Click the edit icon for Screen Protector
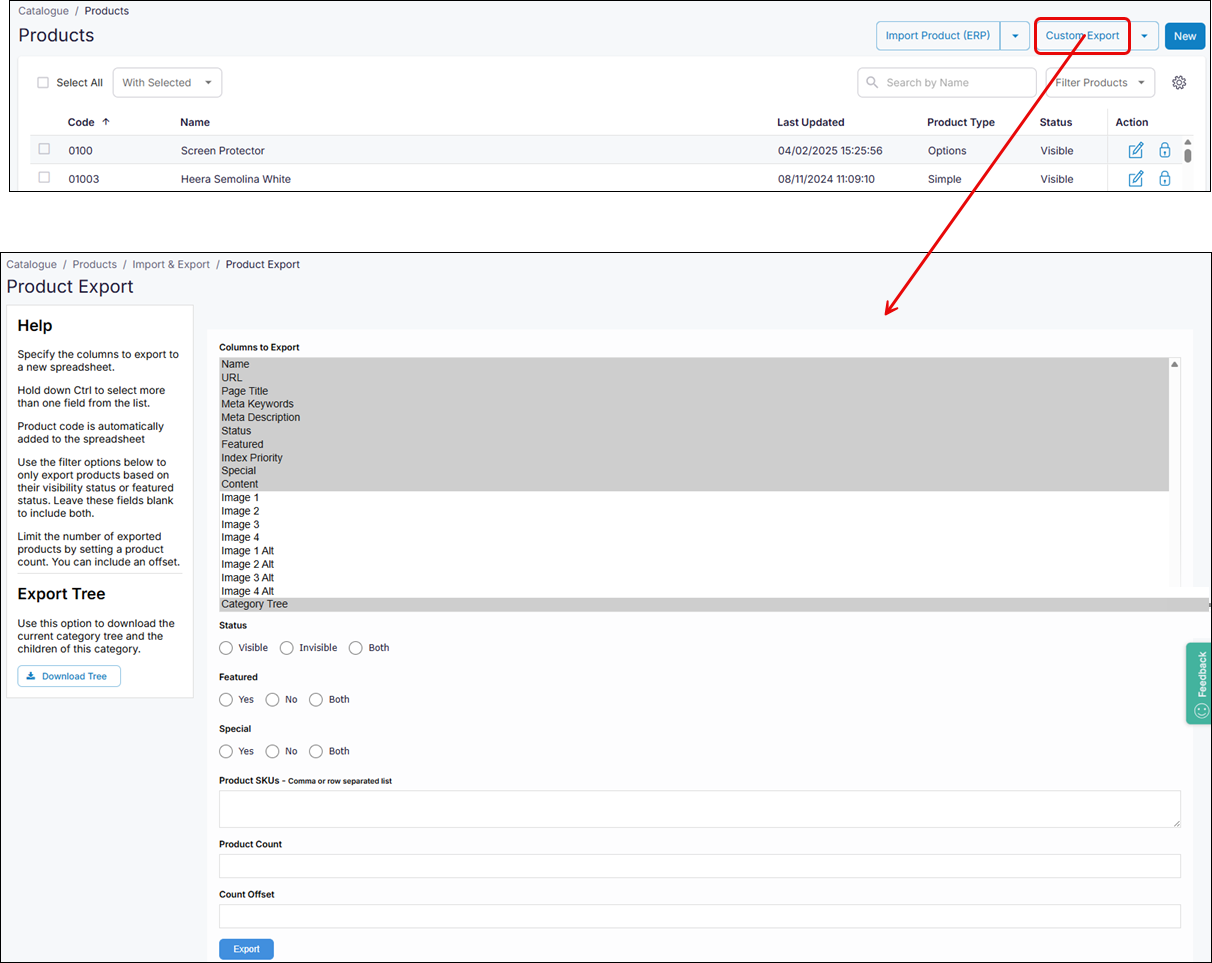This screenshot has height=963, width=1212. coord(1136,151)
